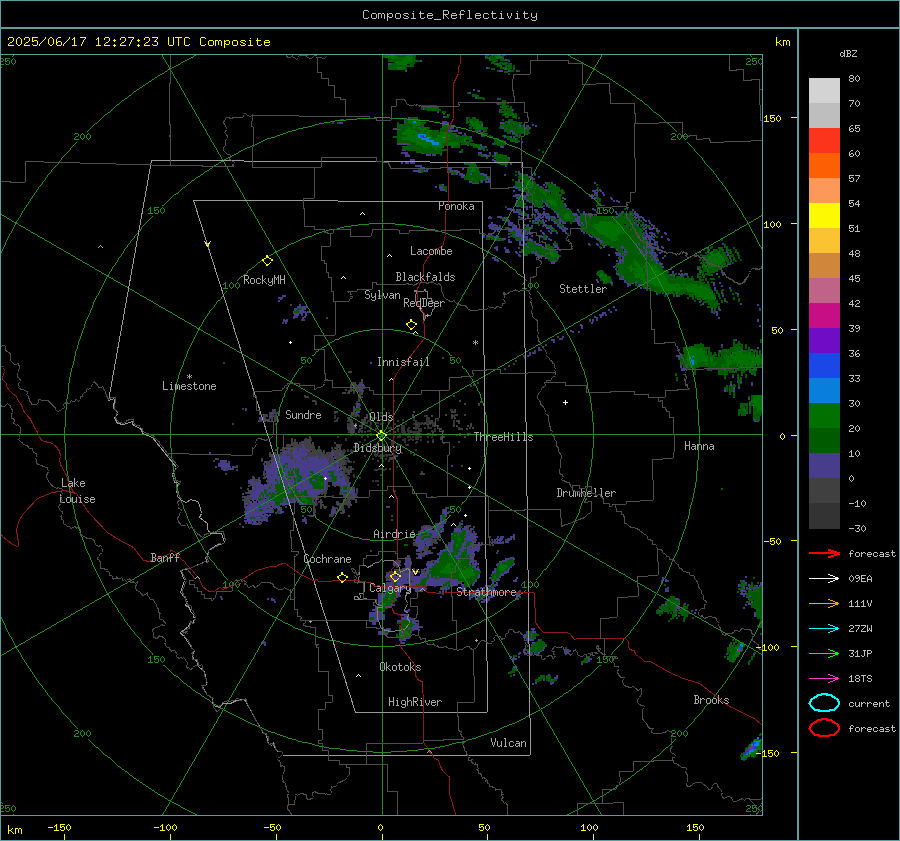
Task: Click the Composite_Reflectivity title
Action: [449, 15]
